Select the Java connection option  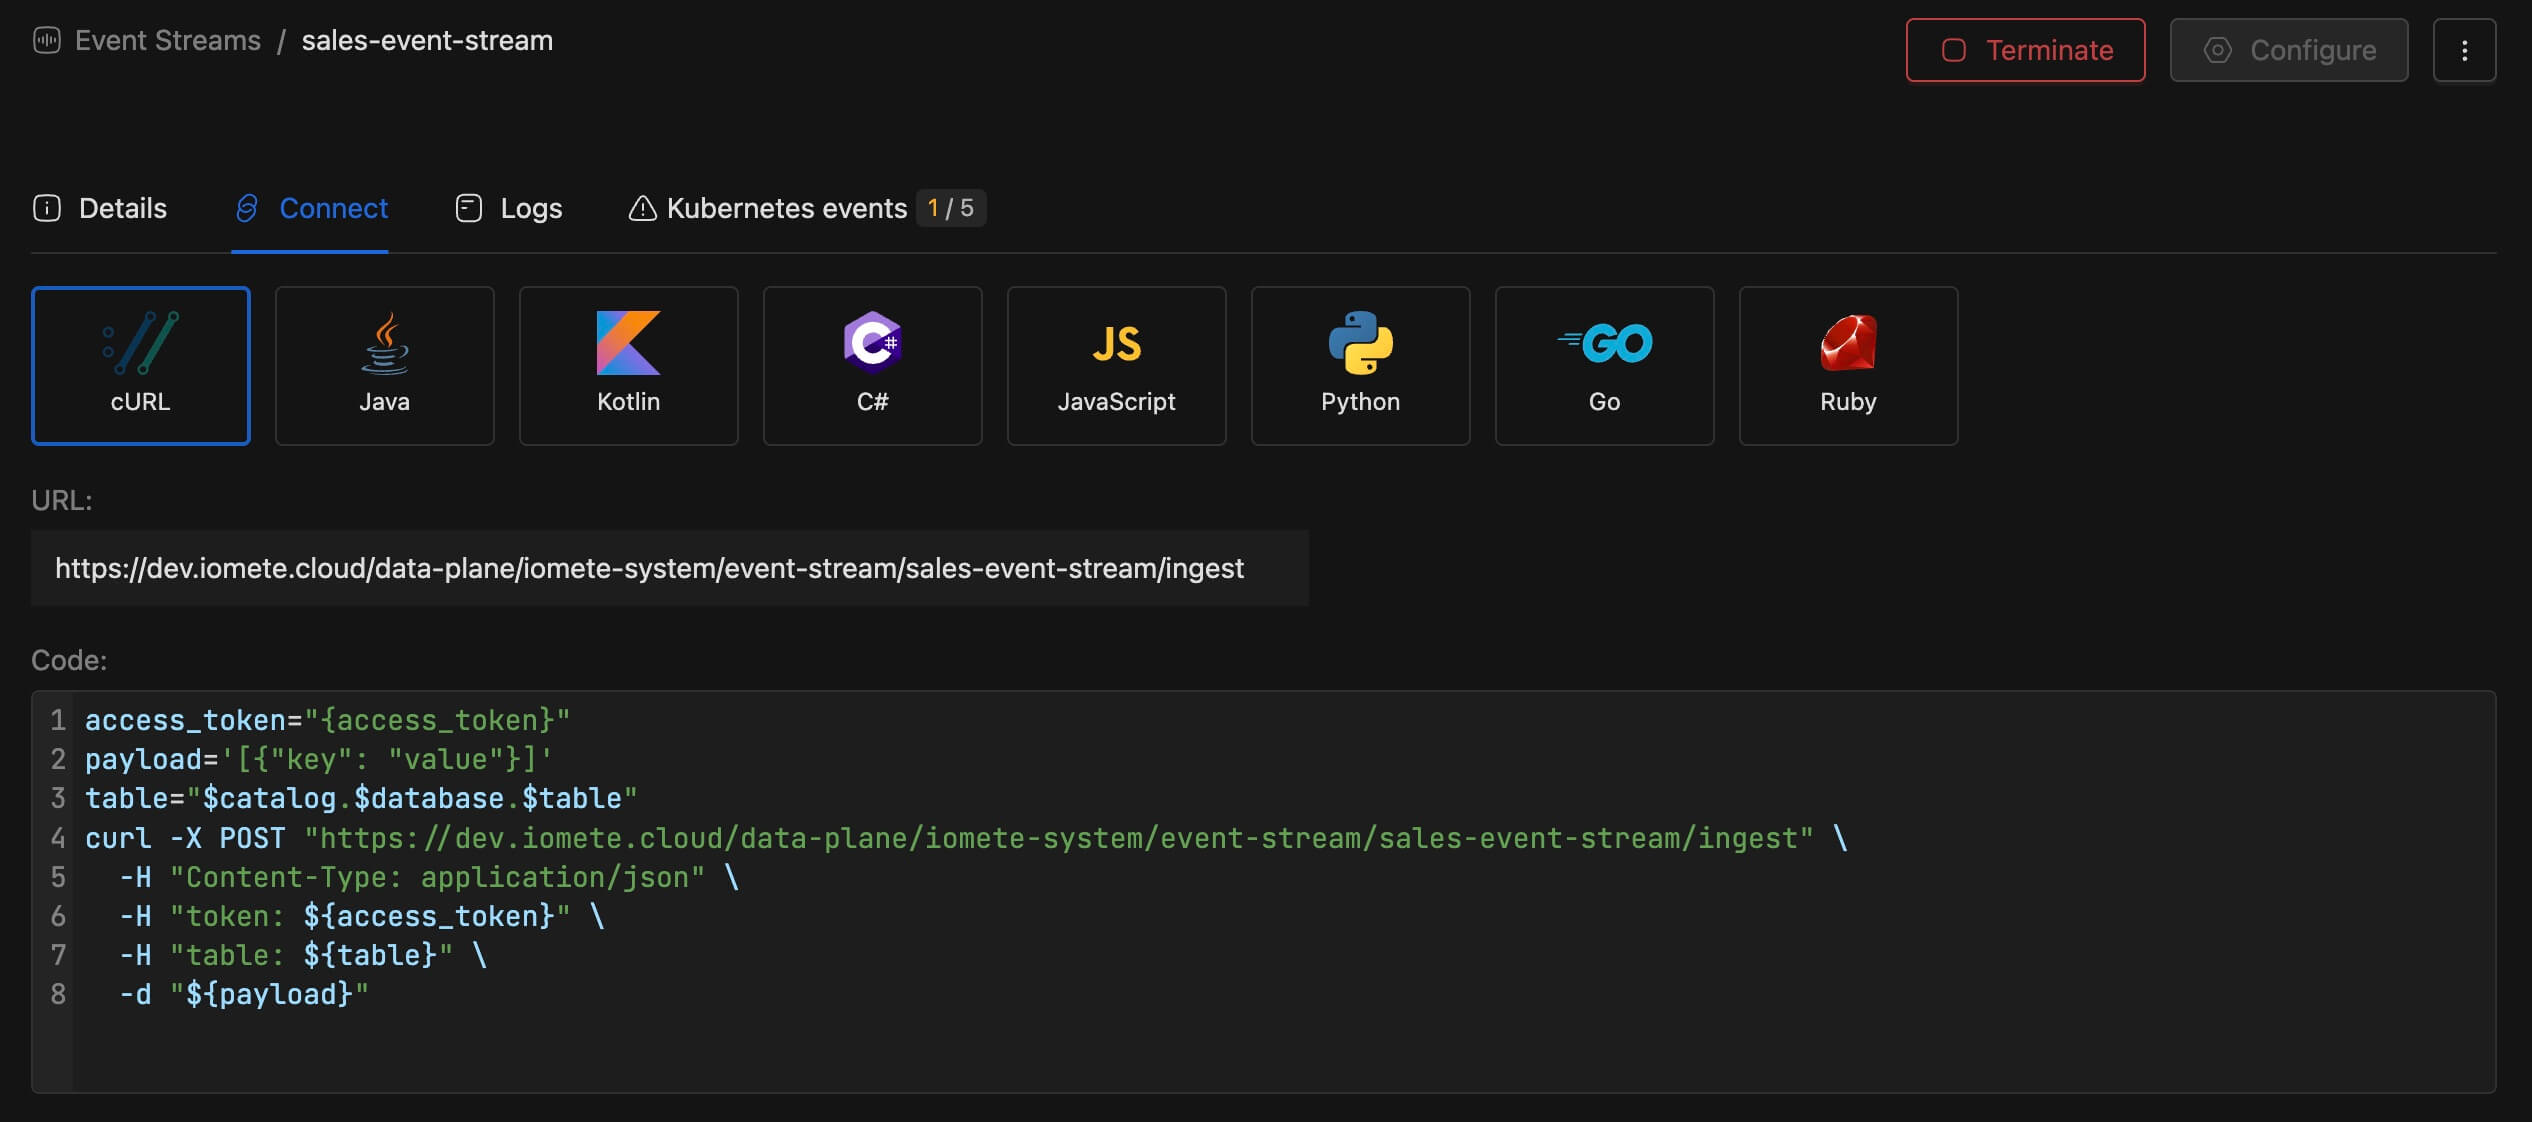coord(384,365)
